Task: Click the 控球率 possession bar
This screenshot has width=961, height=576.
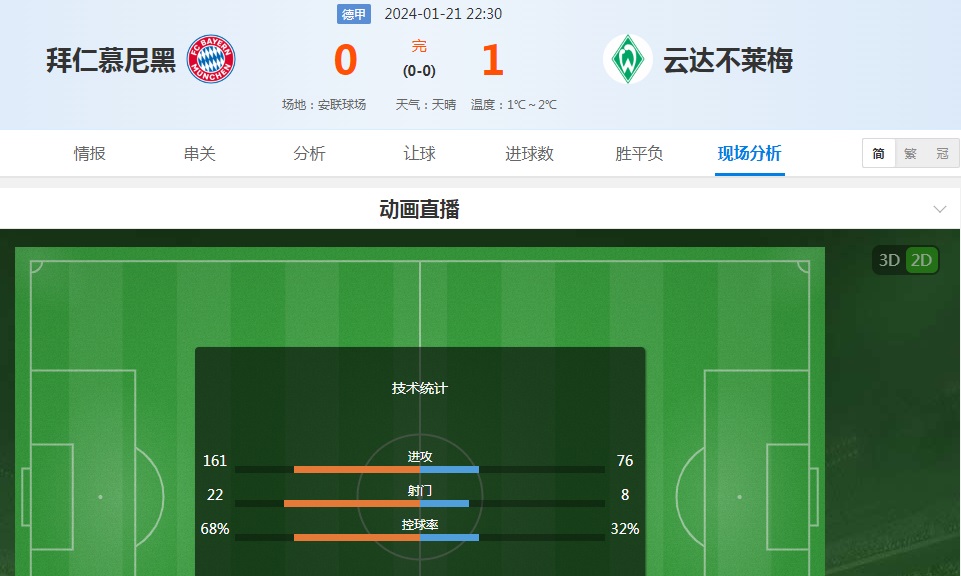Action: pyautogui.click(x=420, y=537)
